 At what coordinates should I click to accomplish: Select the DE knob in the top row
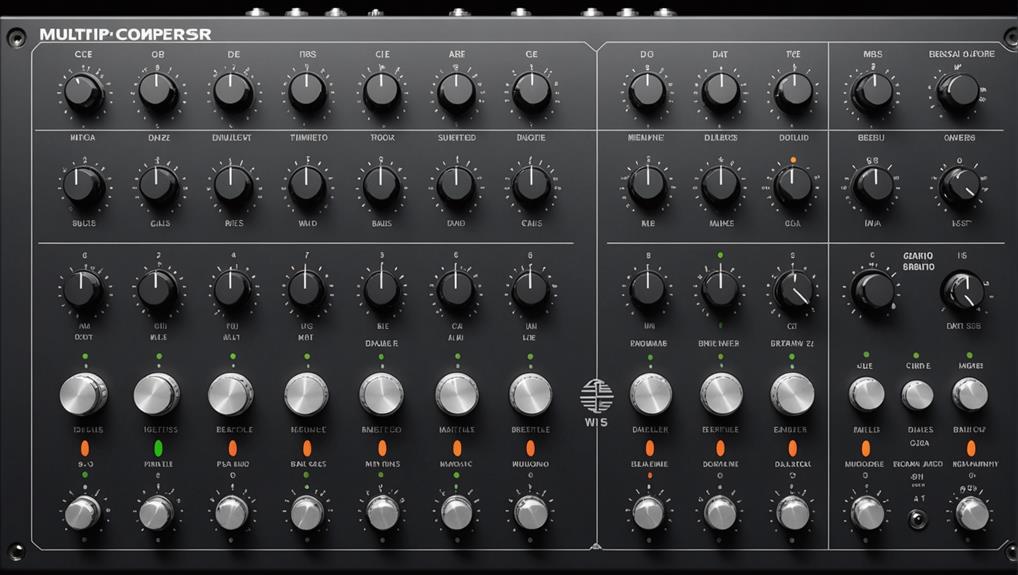tap(232, 92)
